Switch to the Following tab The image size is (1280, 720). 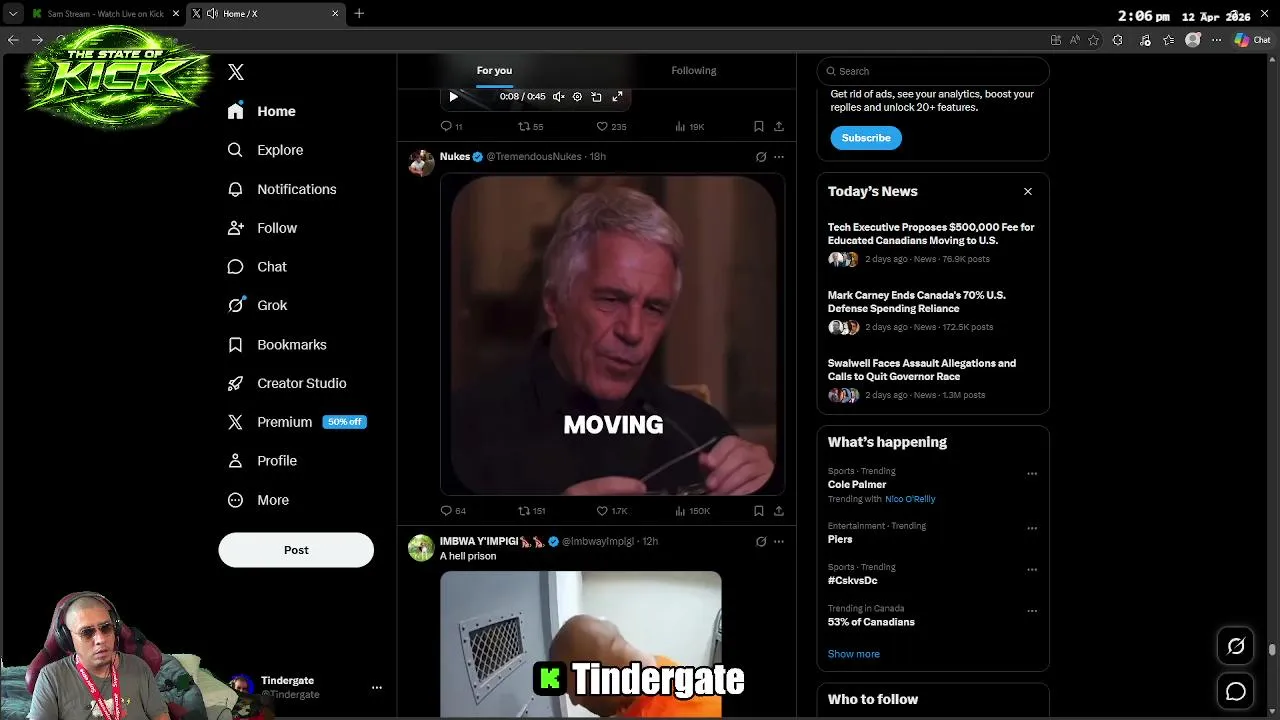tap(693, 70)
